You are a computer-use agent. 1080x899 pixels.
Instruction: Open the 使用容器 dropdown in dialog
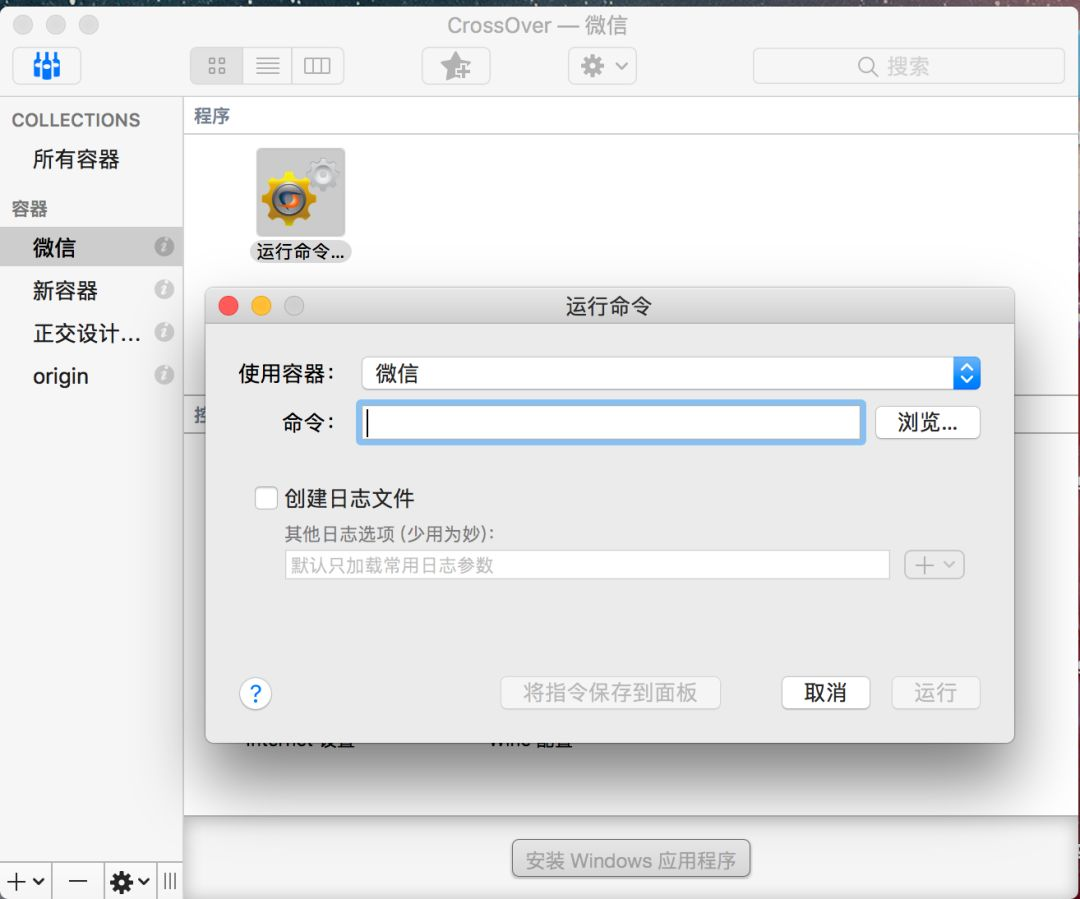[x=671, y=373]
